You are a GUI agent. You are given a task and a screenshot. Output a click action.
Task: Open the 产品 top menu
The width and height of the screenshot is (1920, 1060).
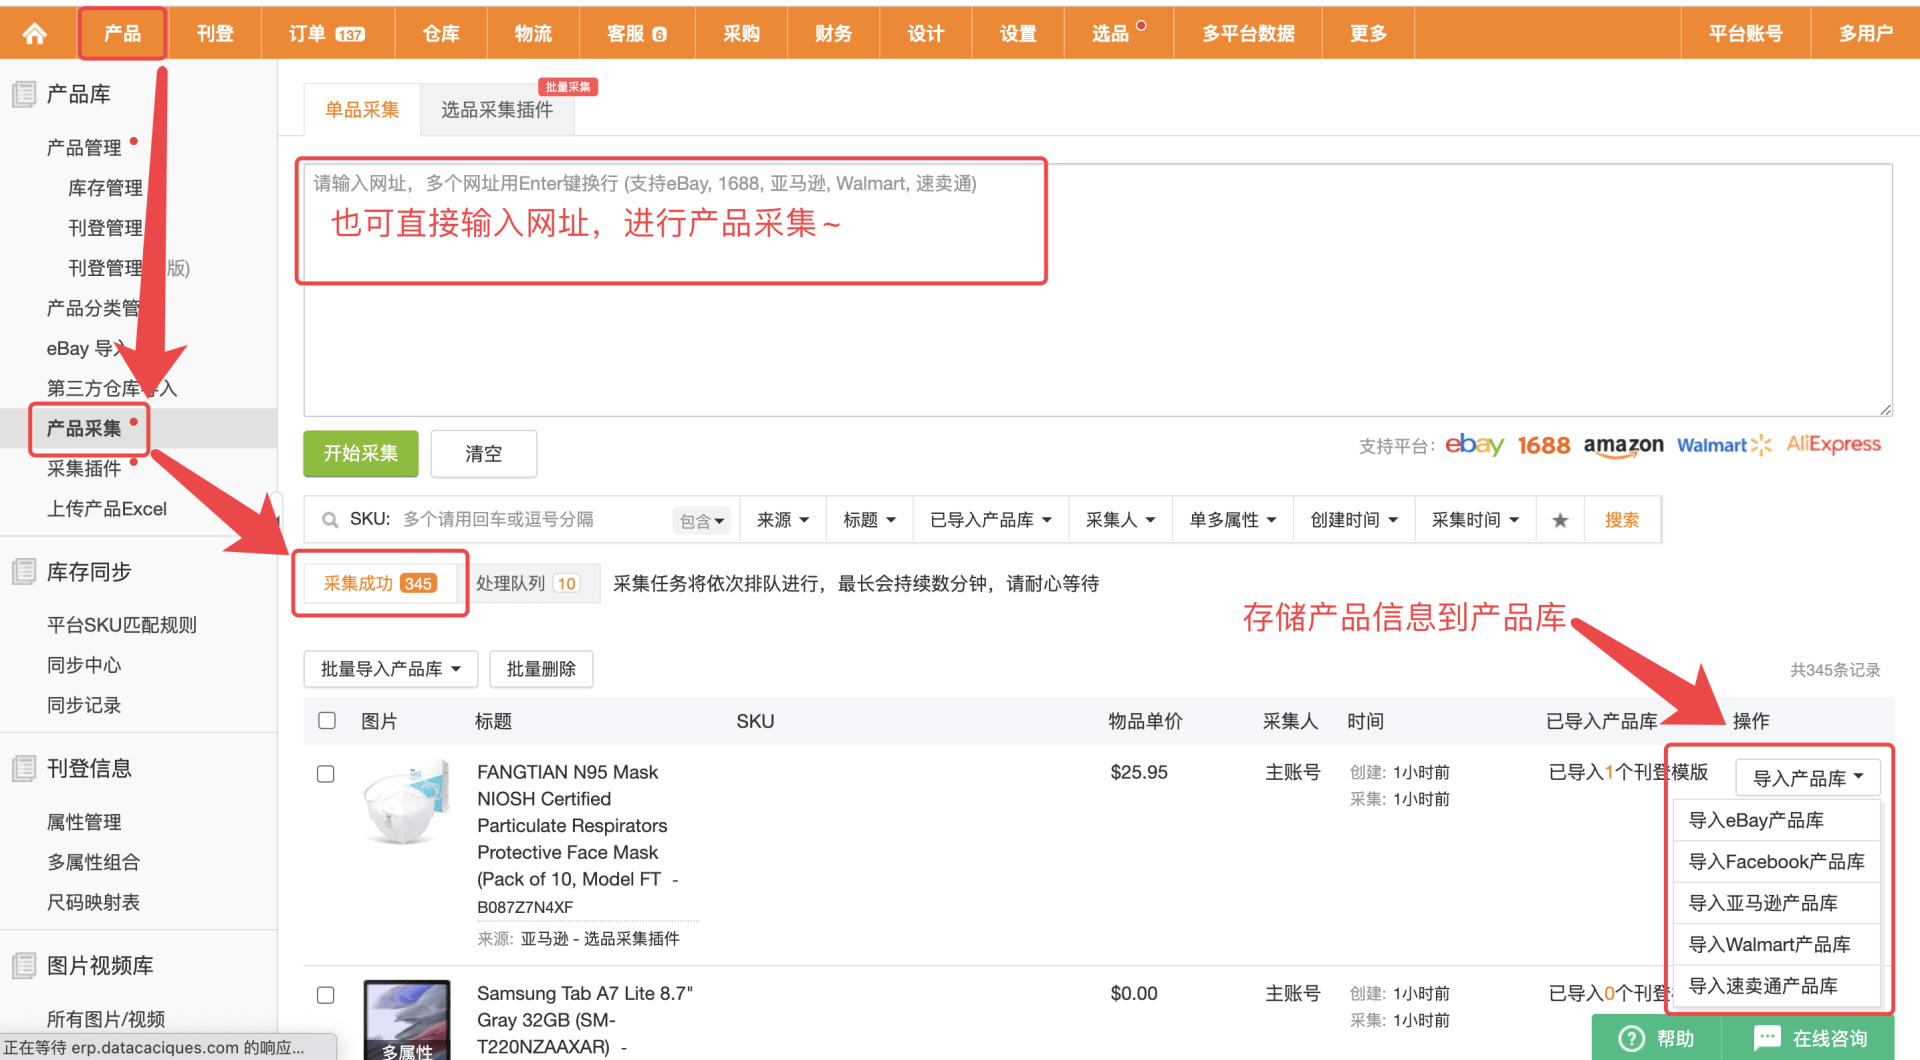tap(122, 34)
